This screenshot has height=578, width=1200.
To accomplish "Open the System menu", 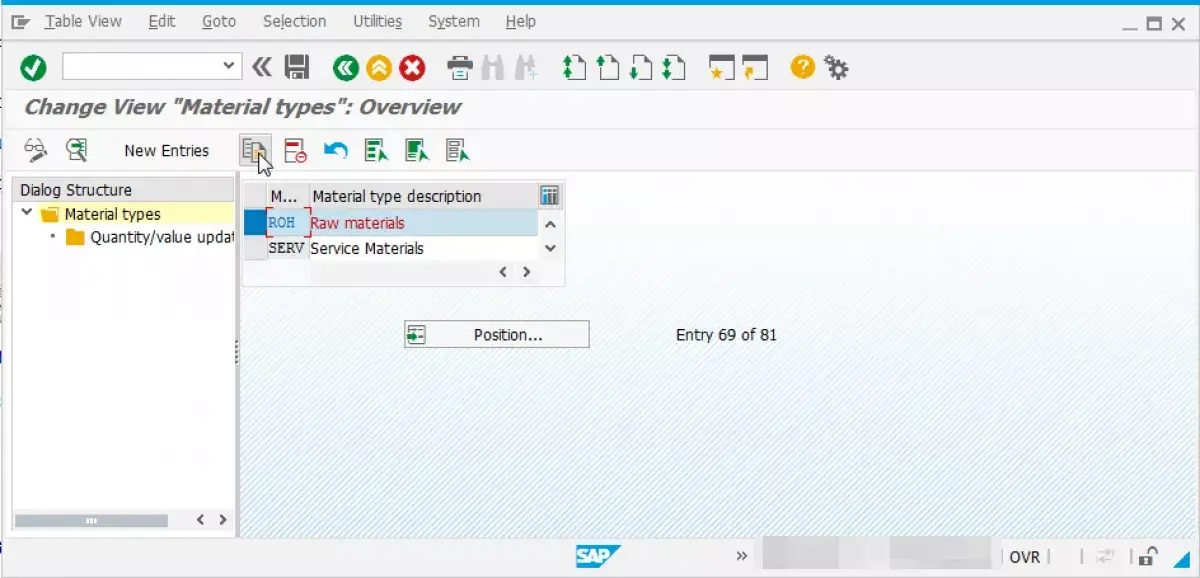I will [454, 21].
